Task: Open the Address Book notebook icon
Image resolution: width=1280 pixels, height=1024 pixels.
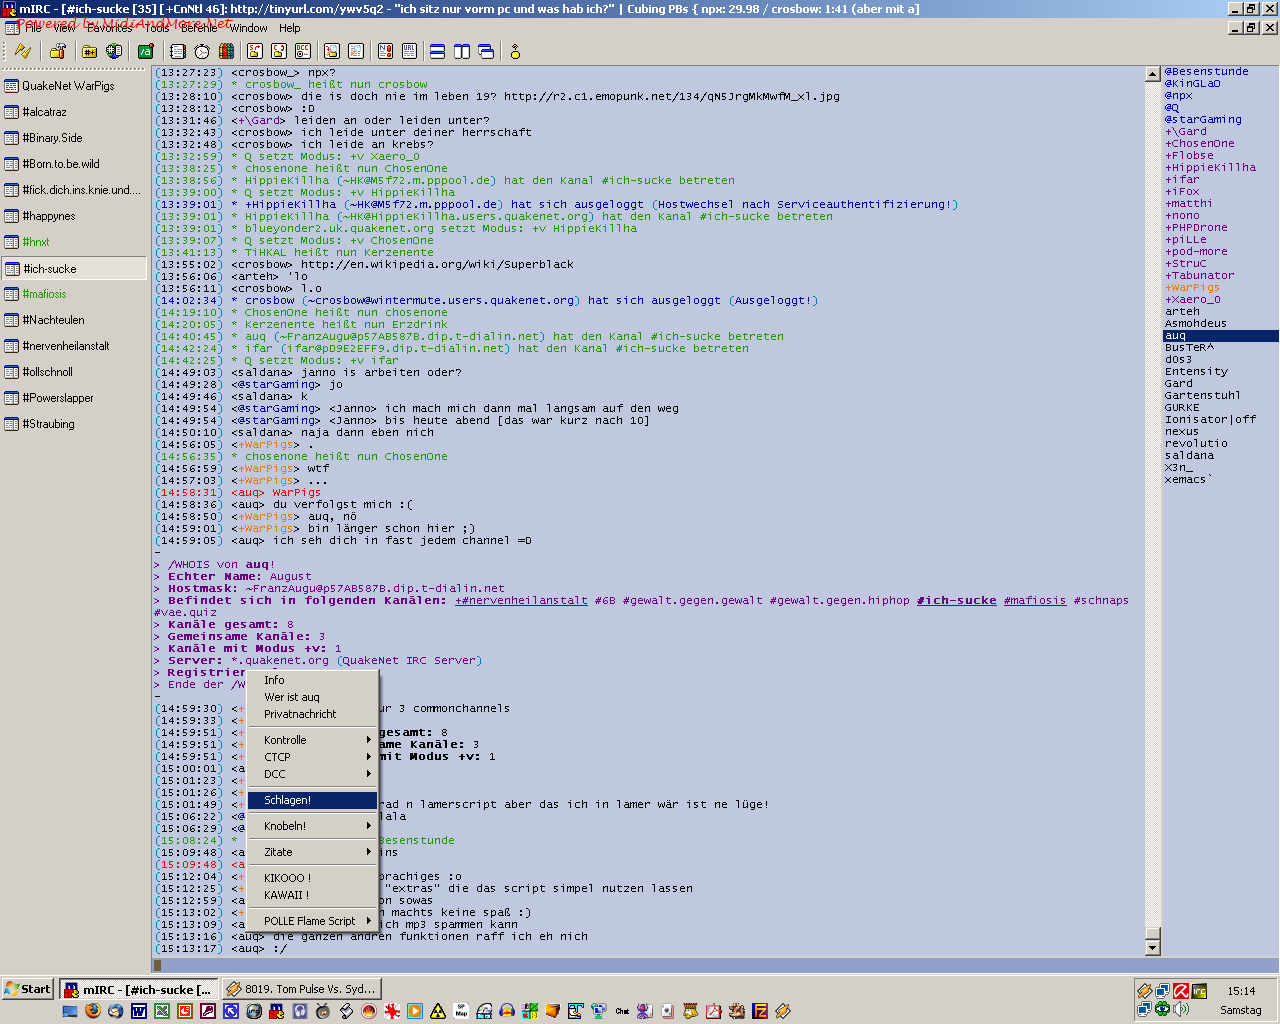Action: click(178, 52)
